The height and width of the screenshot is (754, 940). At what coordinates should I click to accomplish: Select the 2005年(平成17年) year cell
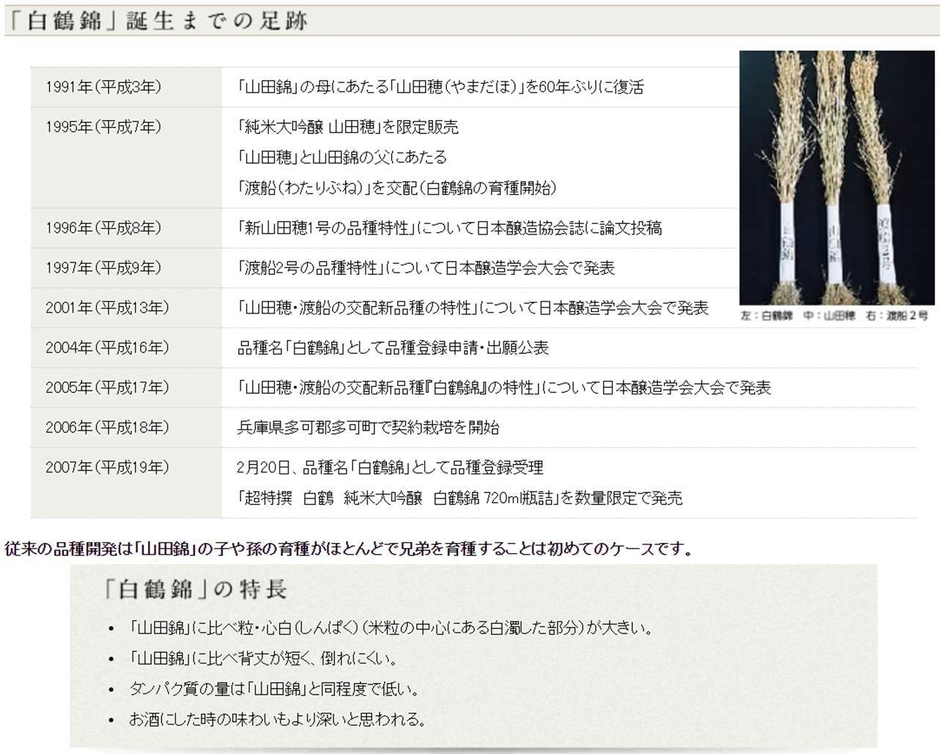click(x=107, y=388)
